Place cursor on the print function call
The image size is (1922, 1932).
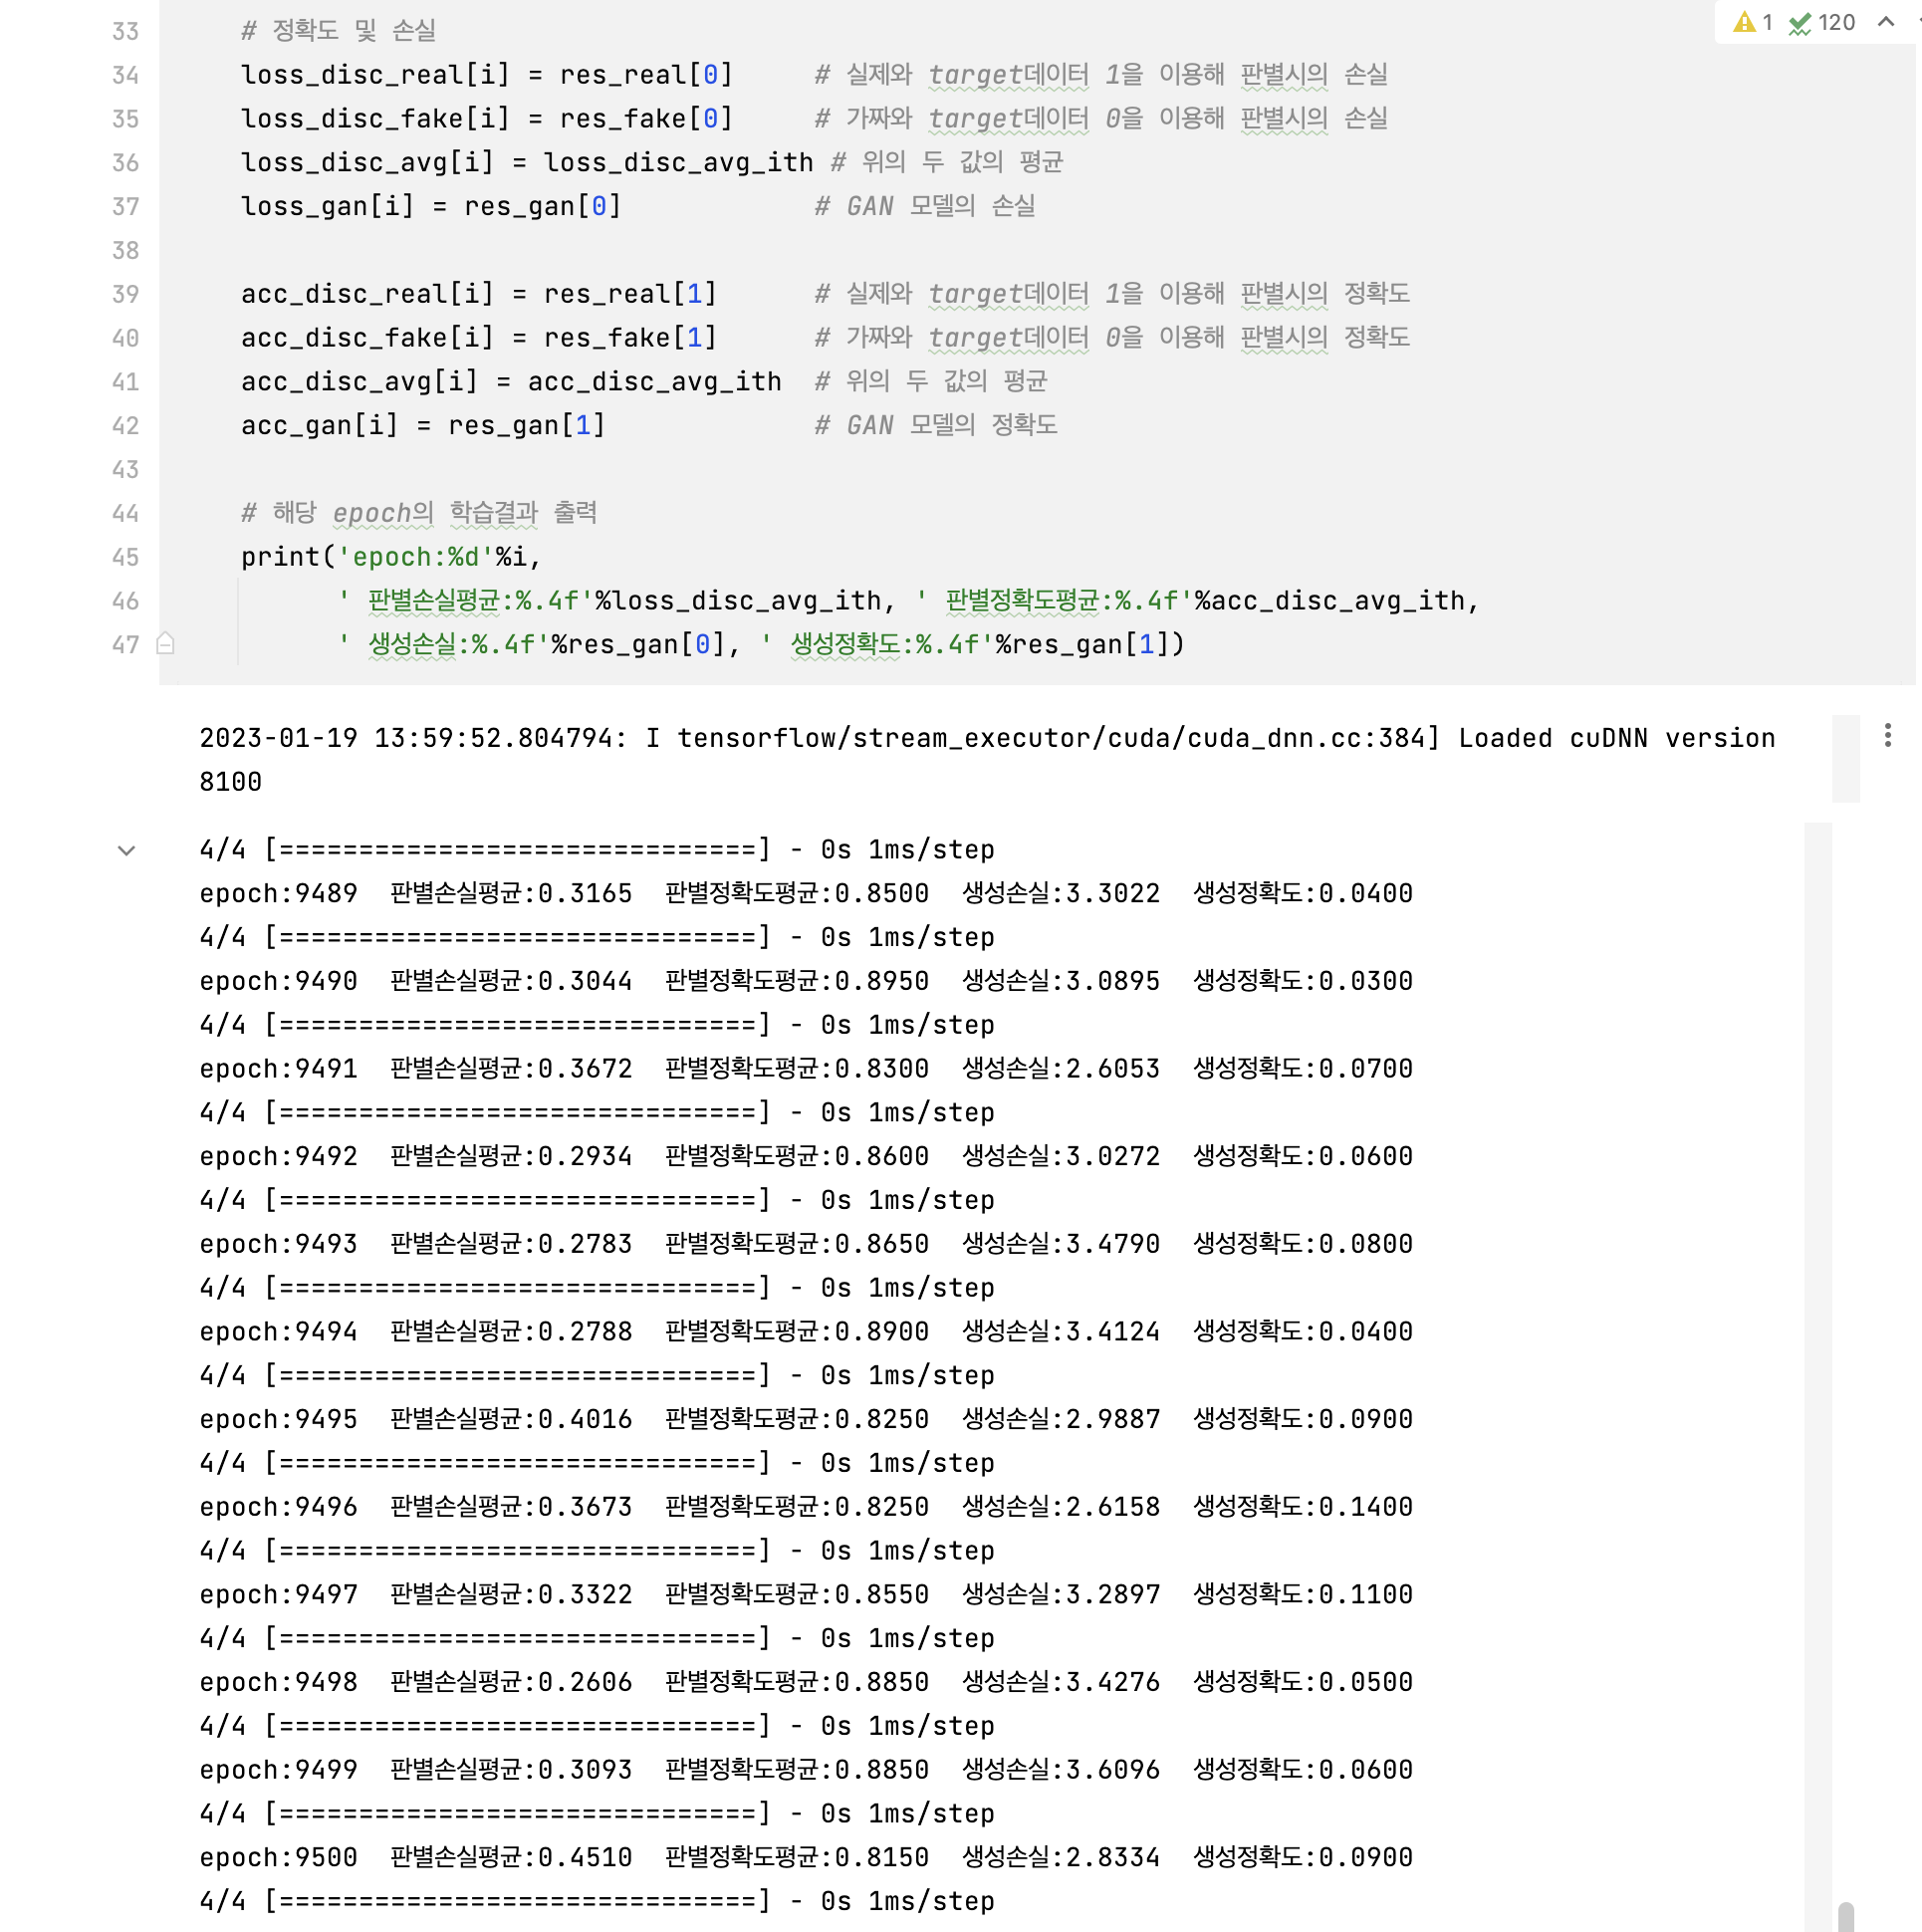[279, 558]
